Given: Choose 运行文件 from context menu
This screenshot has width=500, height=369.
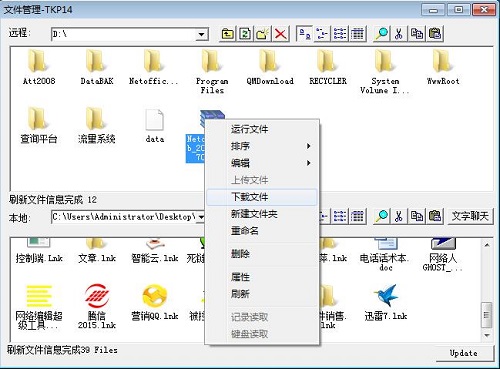Looking at the screenshot, I should click(x=249, y=129).
